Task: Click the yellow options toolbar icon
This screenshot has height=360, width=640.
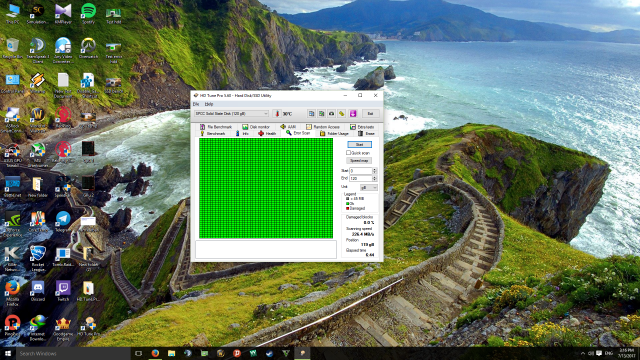Action: [342, 113]
